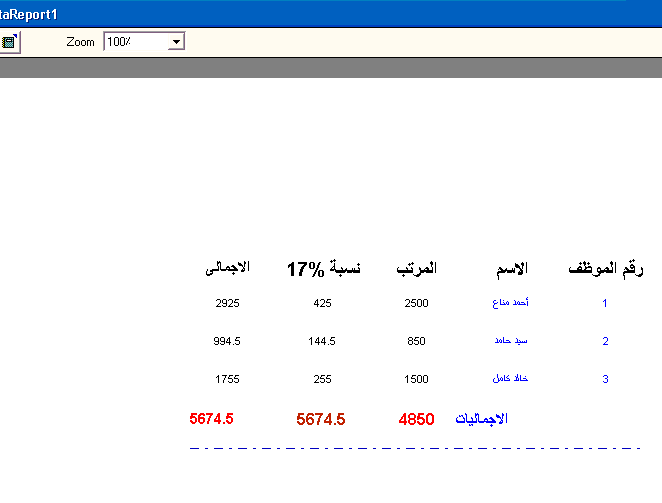Click the DataReport1 window title
This screenshot has height=503, width=662.
(x=28, y=14)
